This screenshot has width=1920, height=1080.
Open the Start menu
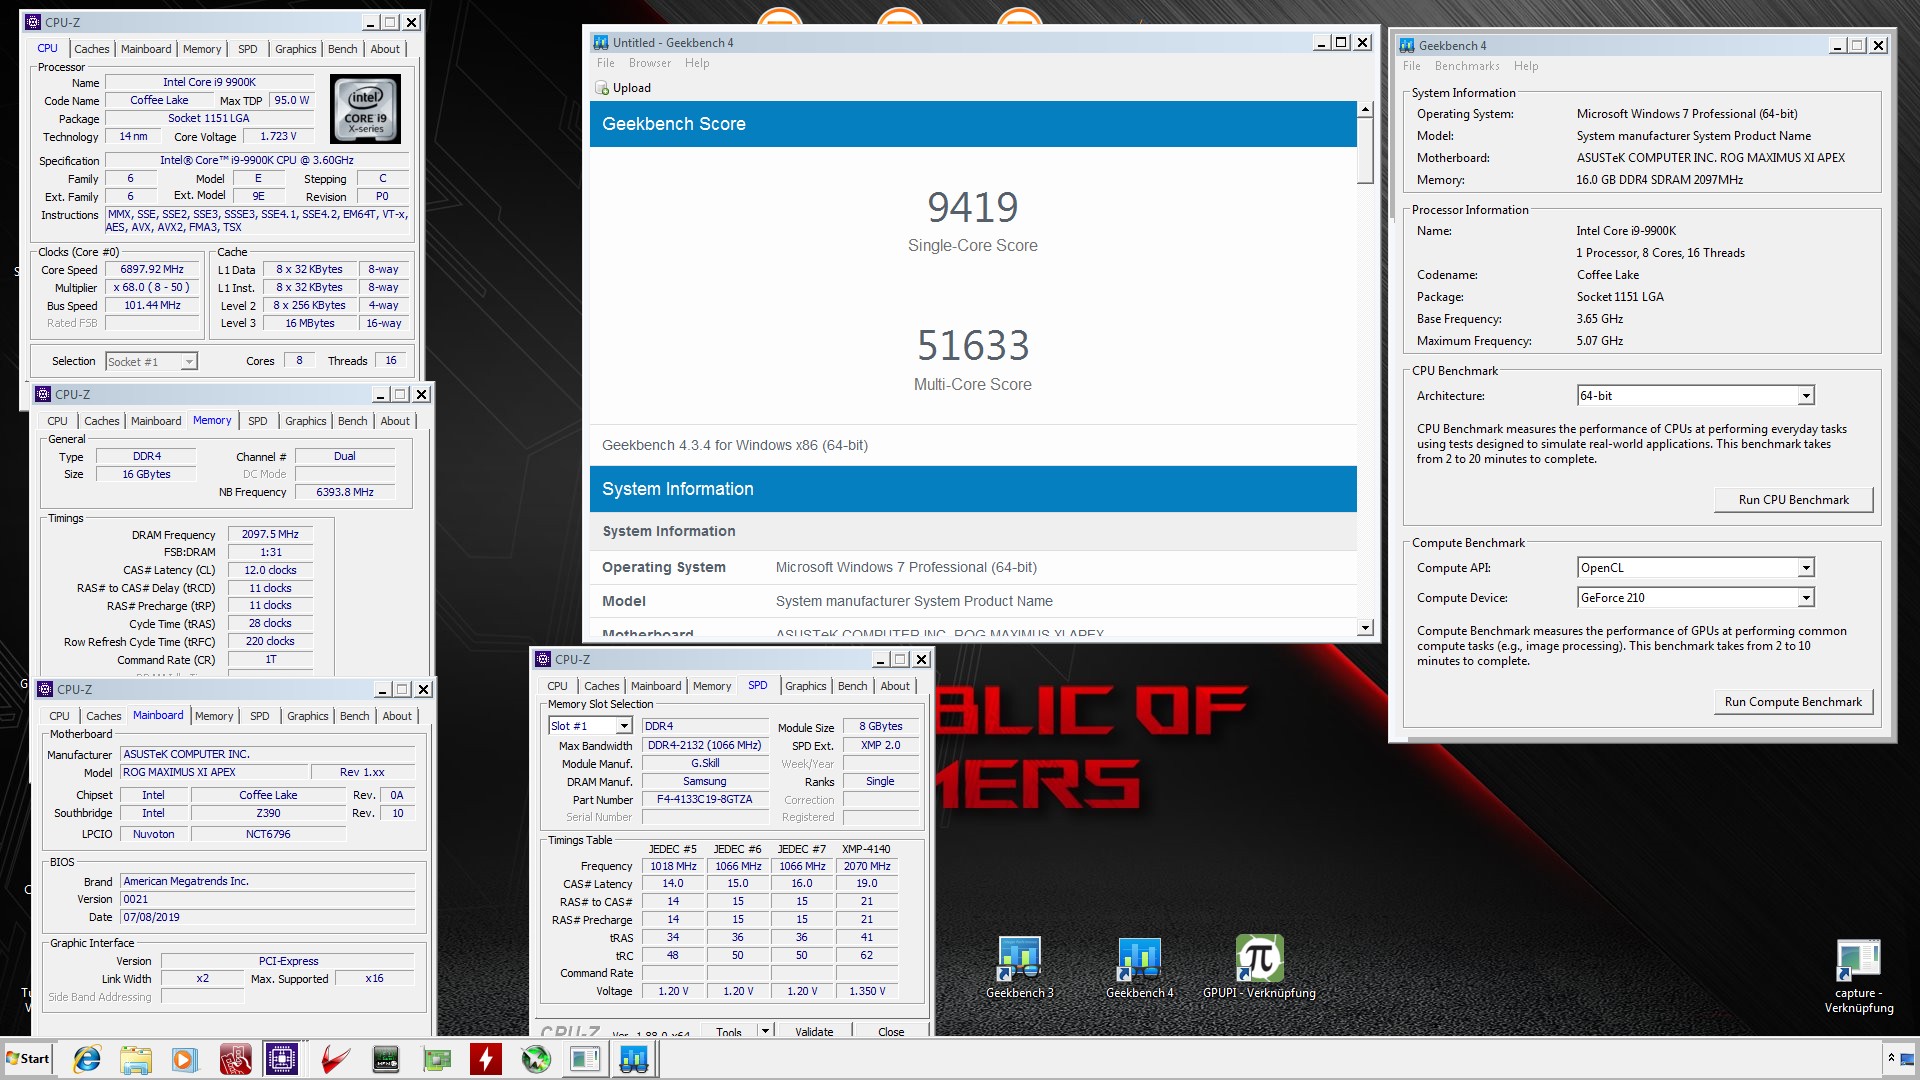pyautogui.click(x=28, y=1059)
